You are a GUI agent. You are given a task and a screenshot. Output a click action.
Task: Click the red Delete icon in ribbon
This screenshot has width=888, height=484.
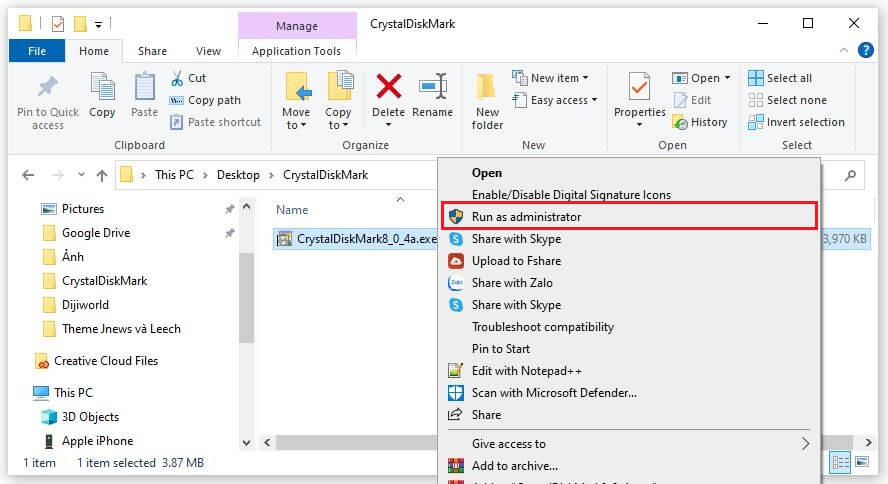point(388,87)
